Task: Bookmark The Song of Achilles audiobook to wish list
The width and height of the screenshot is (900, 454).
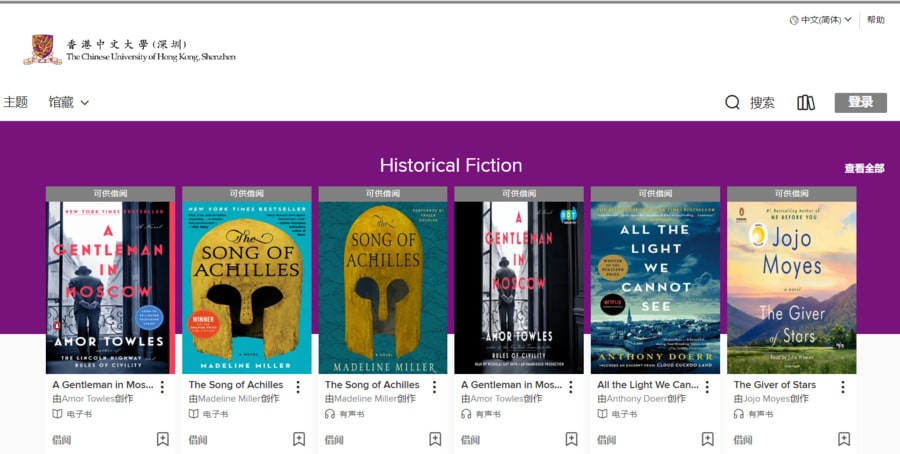Action: (x=435, y=439)
